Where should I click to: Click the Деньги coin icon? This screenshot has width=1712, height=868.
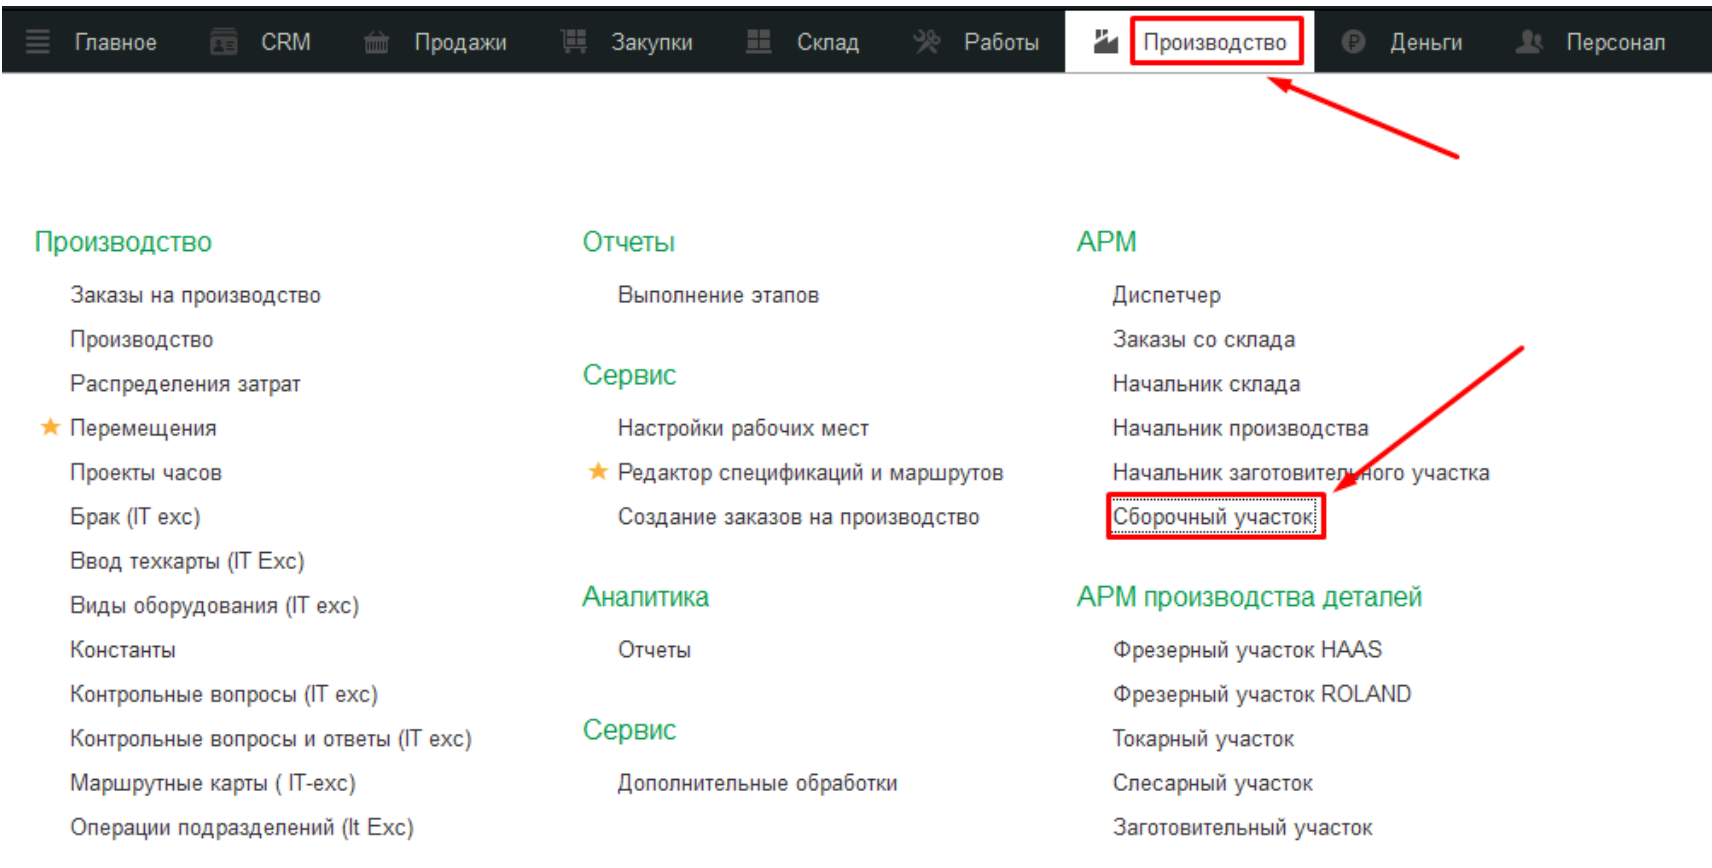coord(1353,42)
